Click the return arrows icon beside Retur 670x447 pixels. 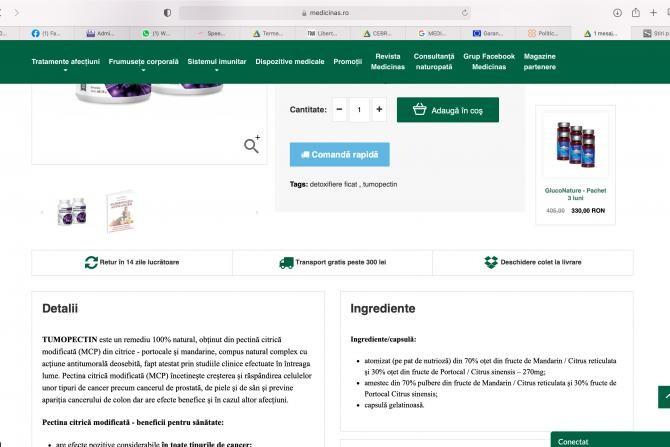click(x=91, y=262)
